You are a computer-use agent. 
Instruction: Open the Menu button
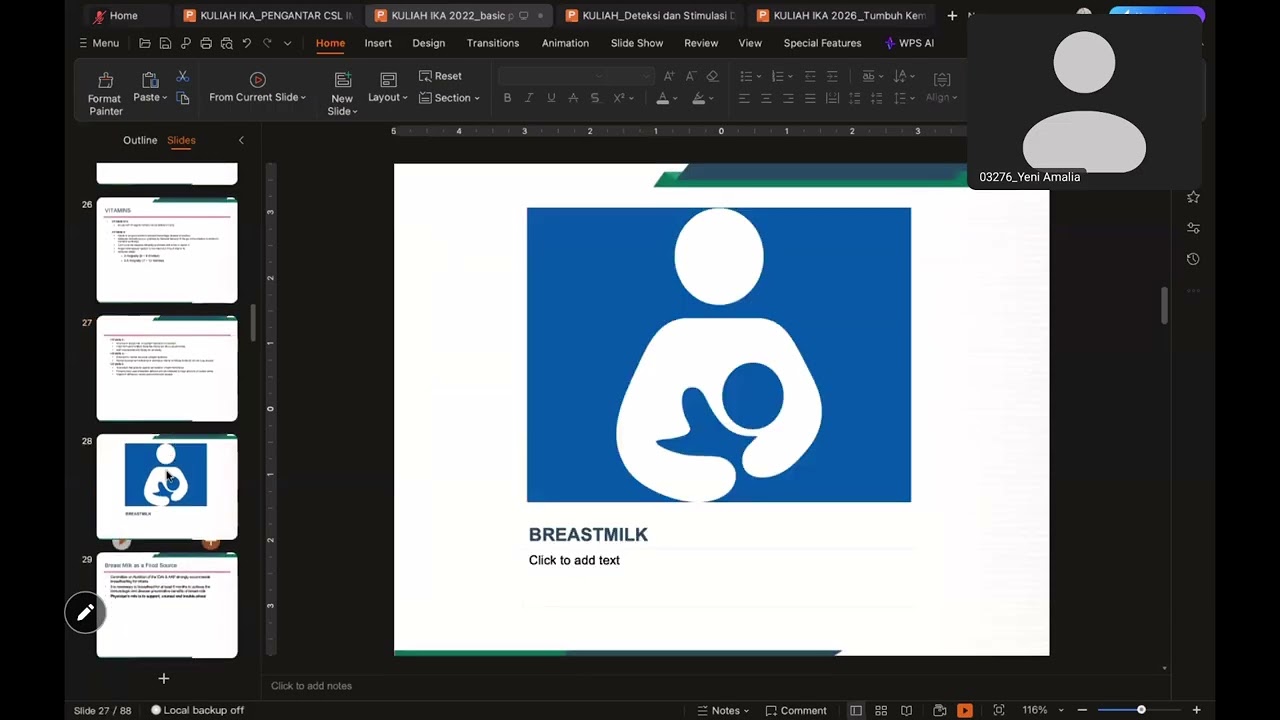[x=99, y=43]
